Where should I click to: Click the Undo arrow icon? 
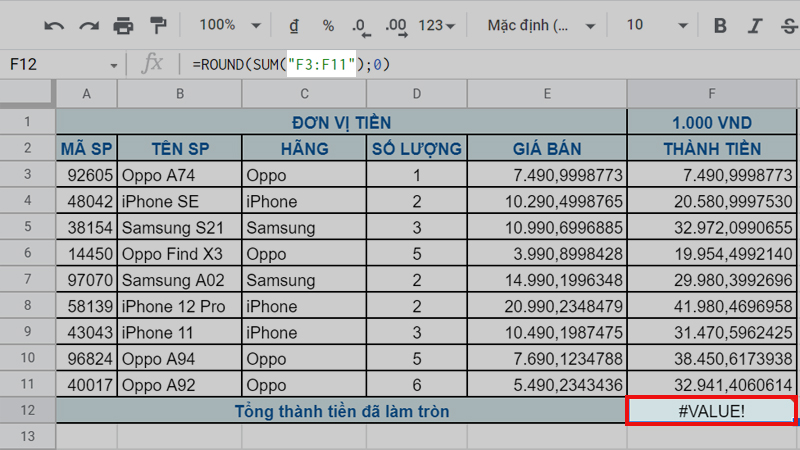(x=54, y=25)
